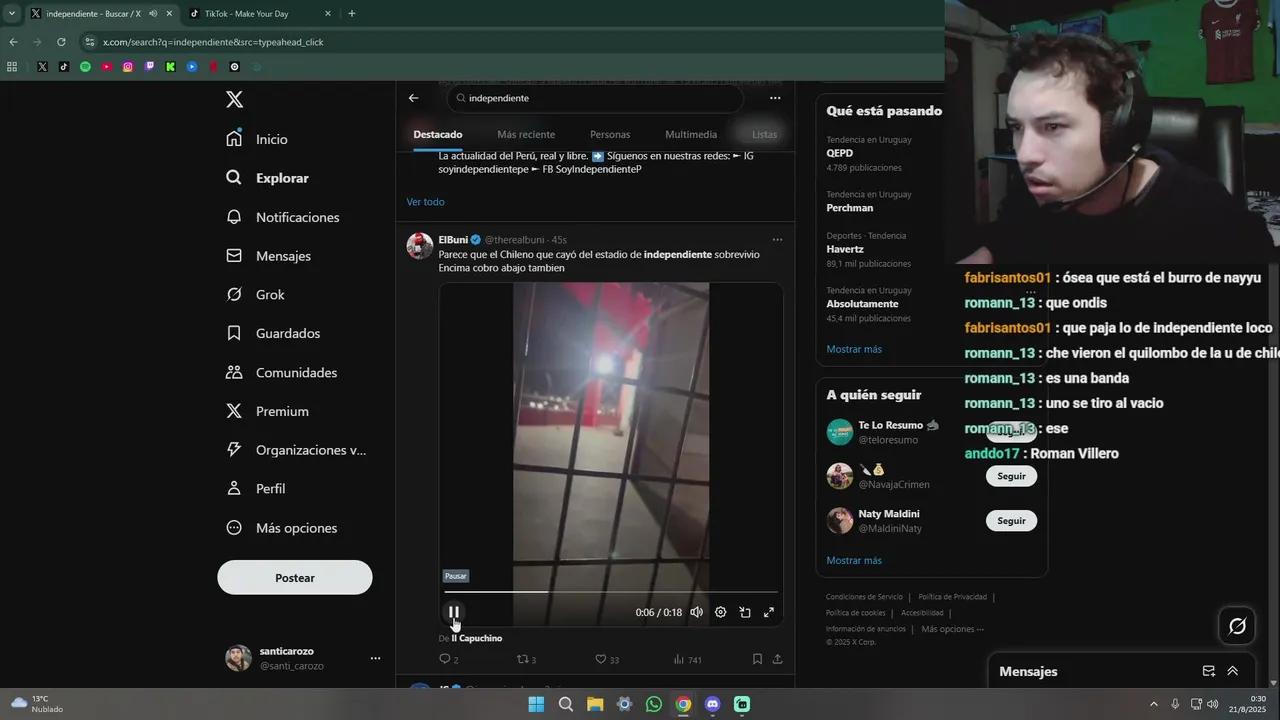The width and height of the screenshot is (1280, 720).
Task: Reply to ElBuni's post
Action: point(448,659)
